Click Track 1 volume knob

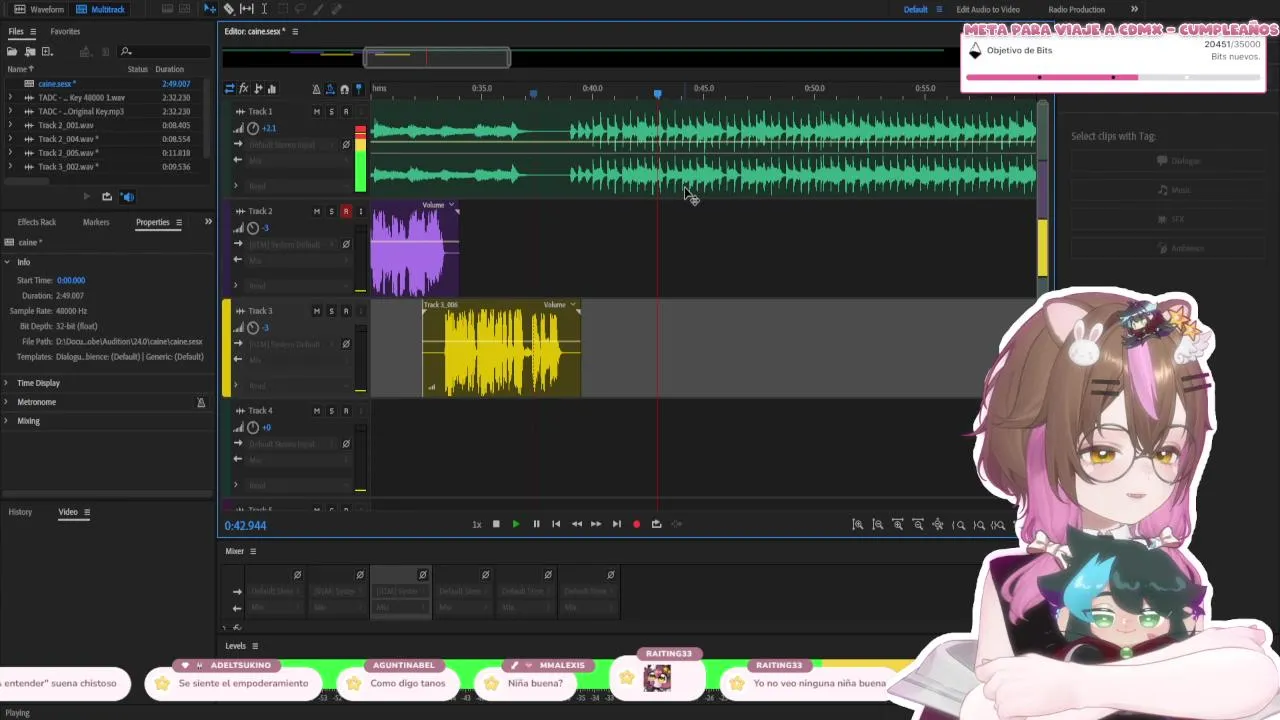tap(253, 128)
